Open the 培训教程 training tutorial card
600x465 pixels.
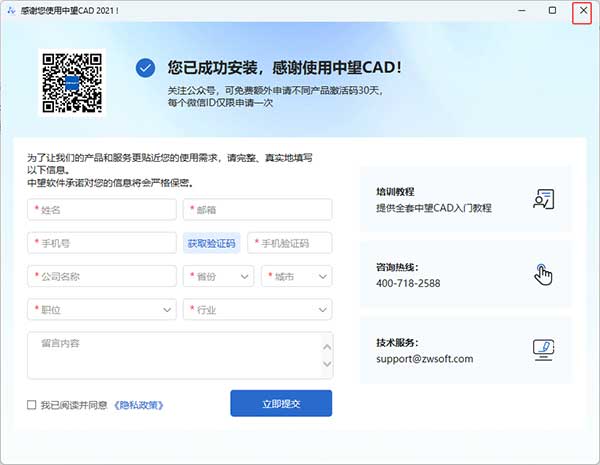pos(466,199)
